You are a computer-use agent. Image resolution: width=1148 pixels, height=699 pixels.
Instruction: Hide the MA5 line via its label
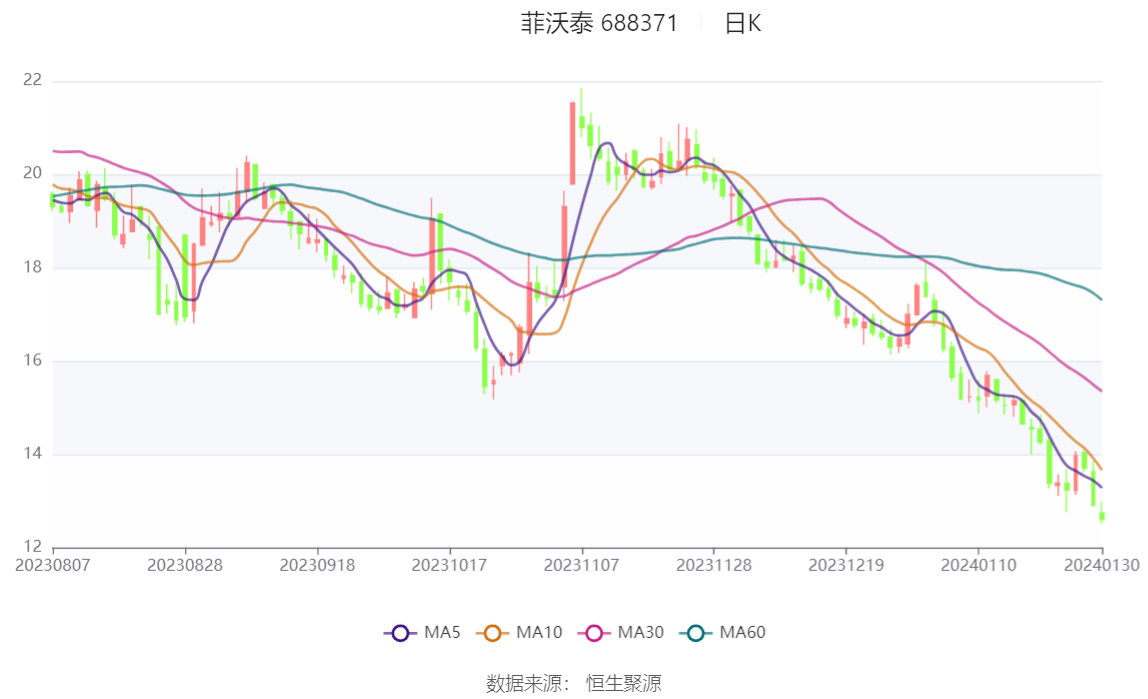coord(442,632)
